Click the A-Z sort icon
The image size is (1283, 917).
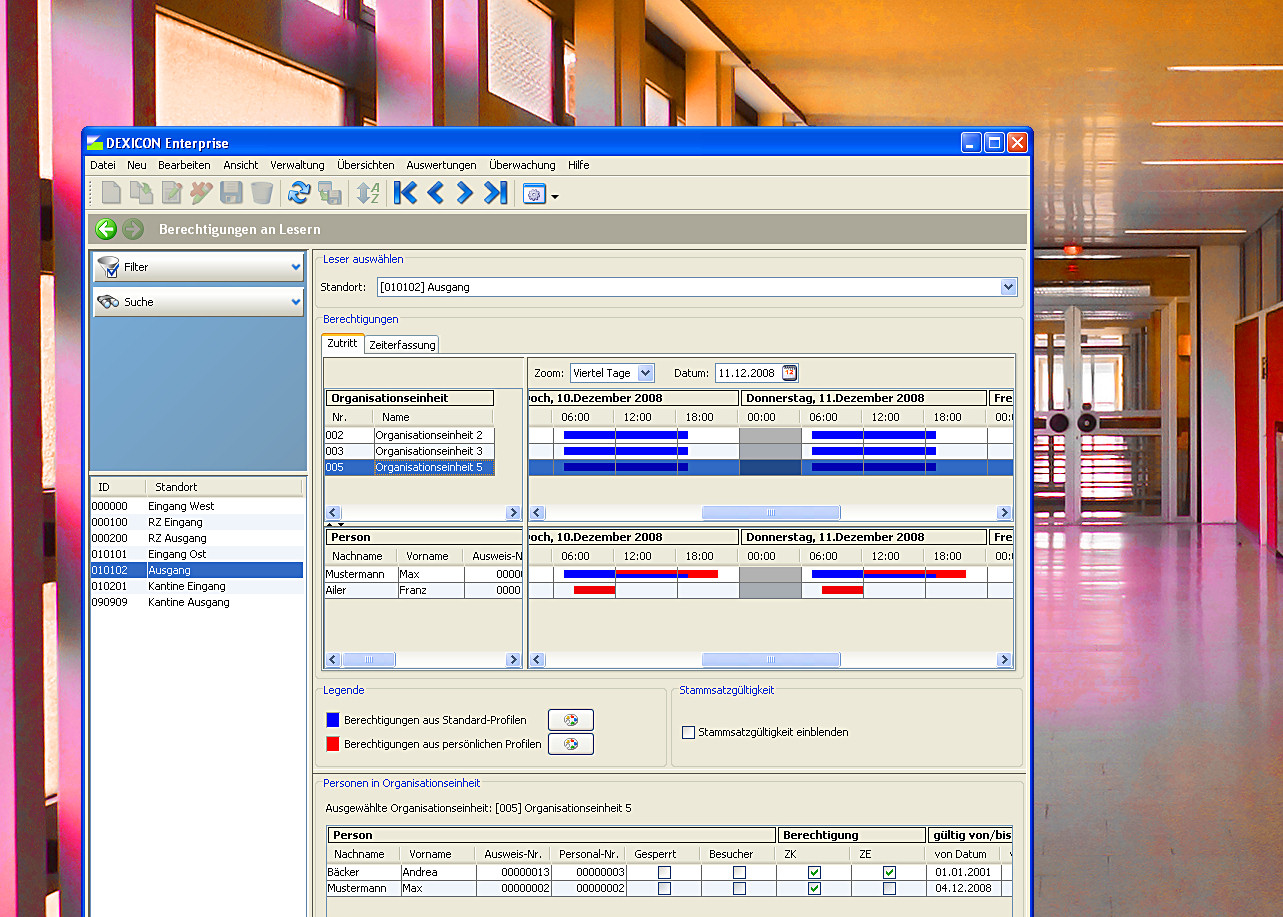click(368, 193)
